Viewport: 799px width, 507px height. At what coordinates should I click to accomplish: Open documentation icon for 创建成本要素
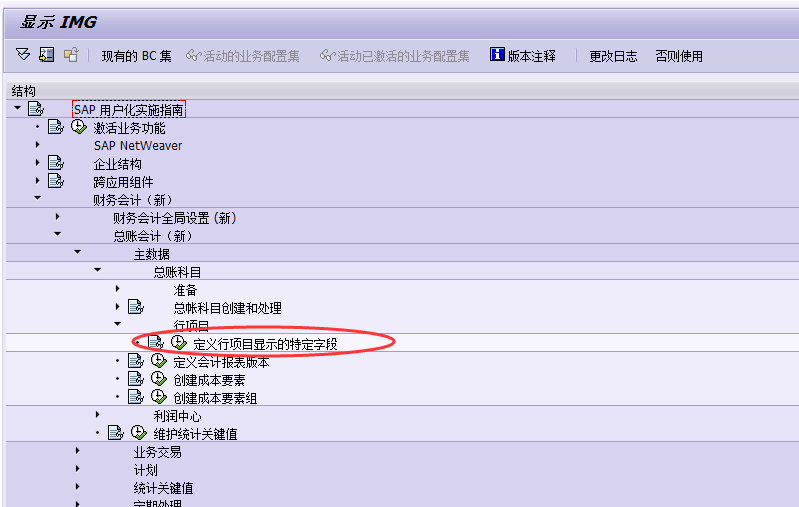click(x=136, y=379)
